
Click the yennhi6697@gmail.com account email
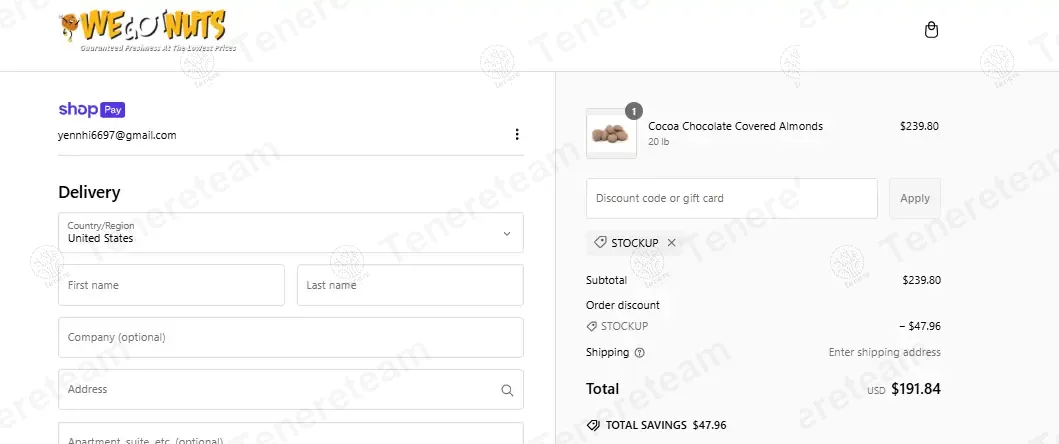(117, 135)
